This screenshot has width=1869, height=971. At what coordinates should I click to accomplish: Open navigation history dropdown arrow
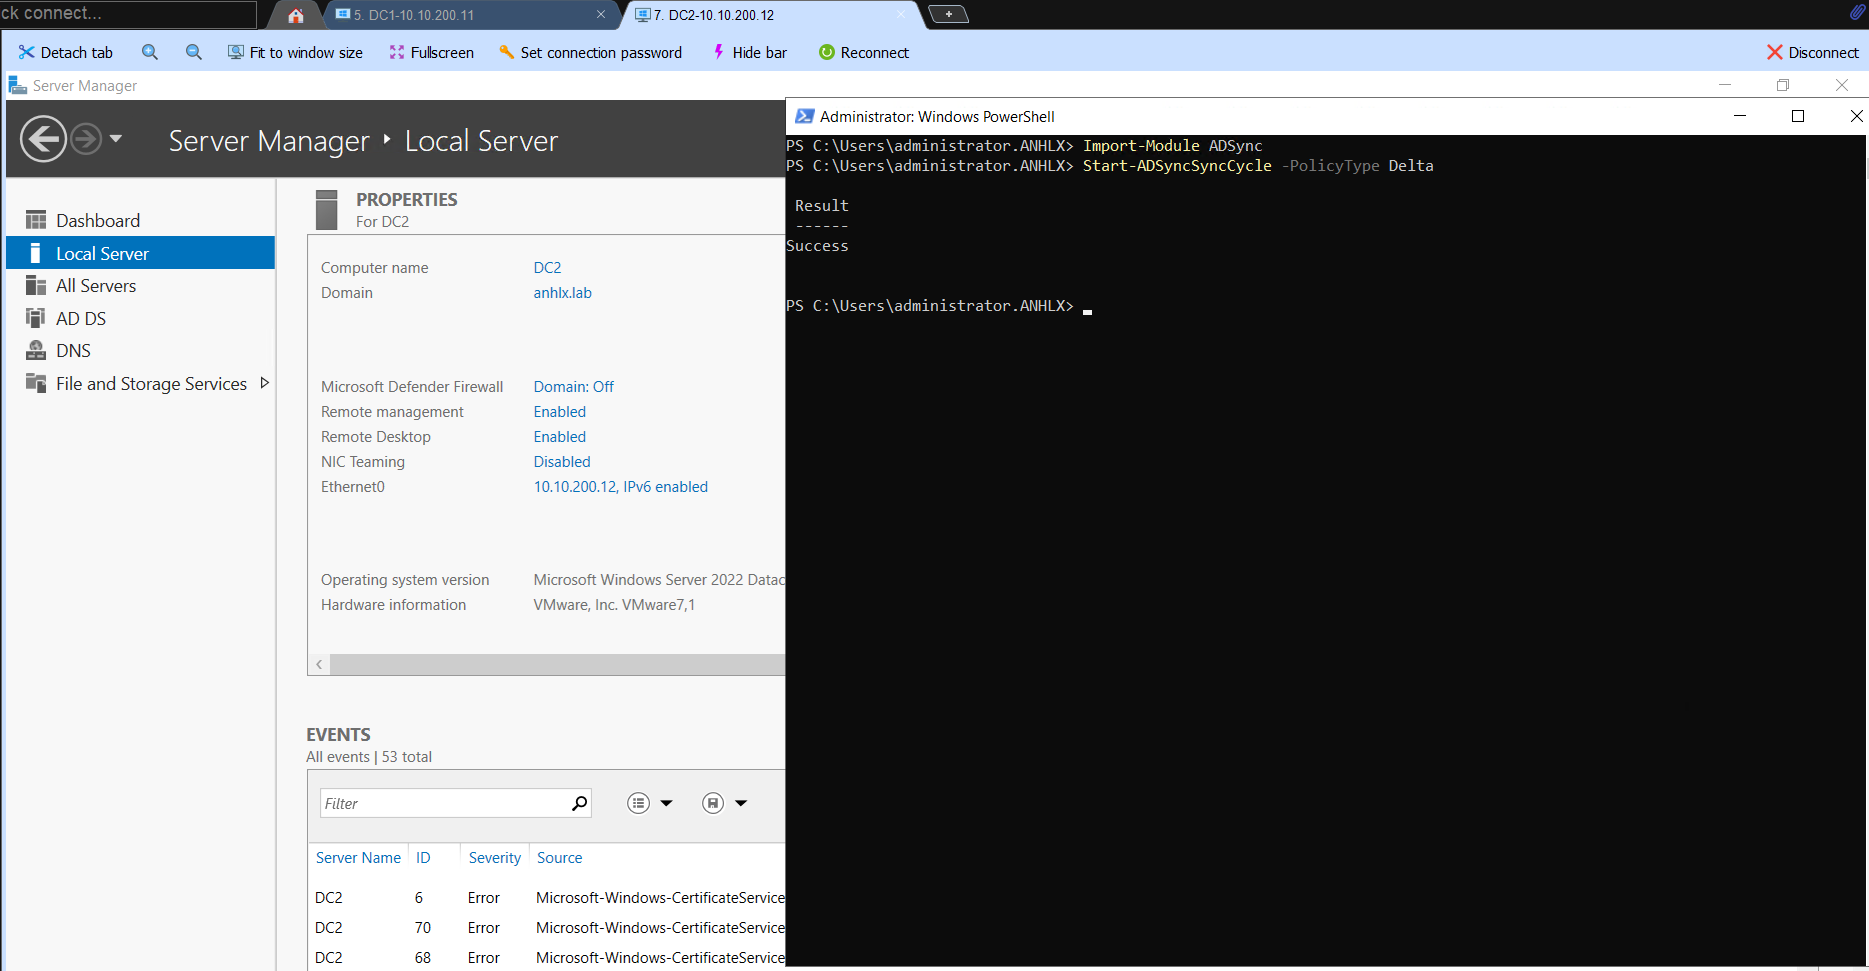116,138
